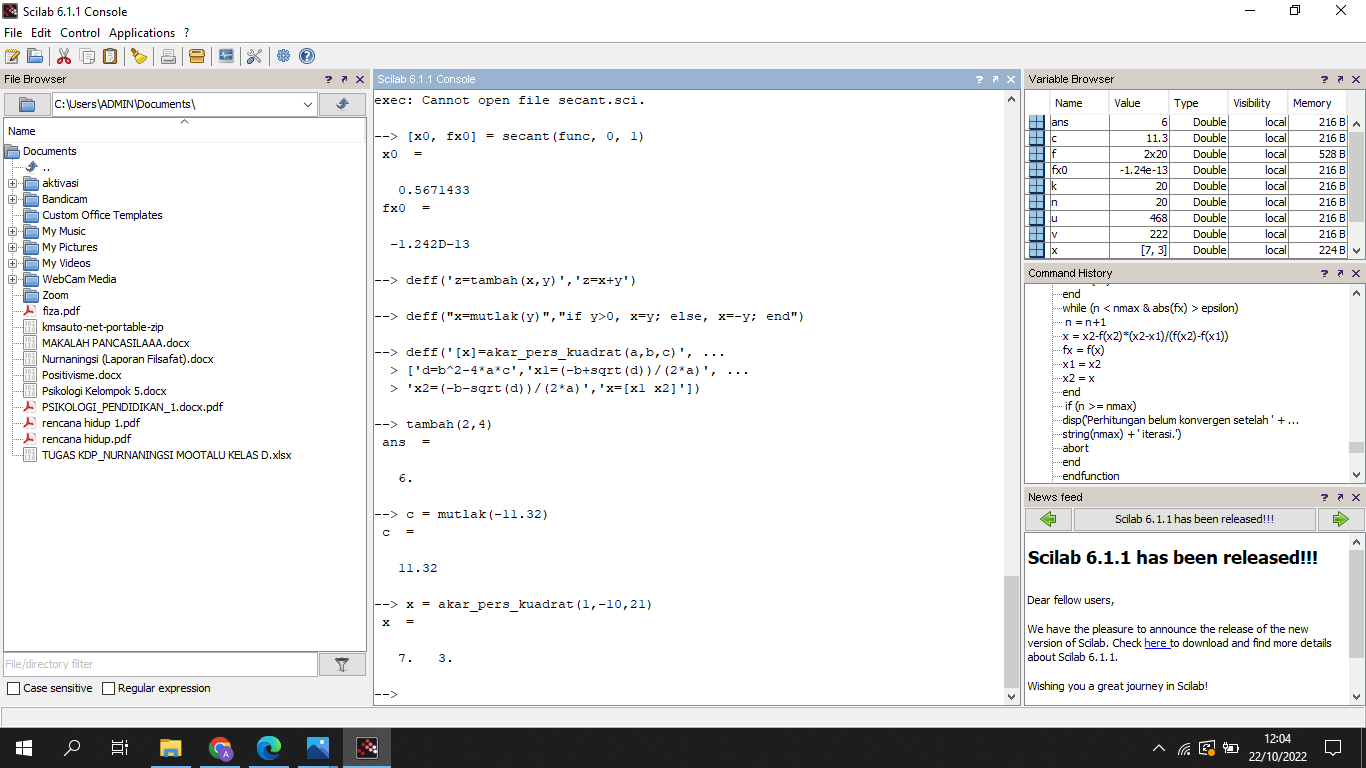The width and height of the screenshot is (1366, 768).
Task: Undock the Scilab Console panel
Action: [995, 79]
